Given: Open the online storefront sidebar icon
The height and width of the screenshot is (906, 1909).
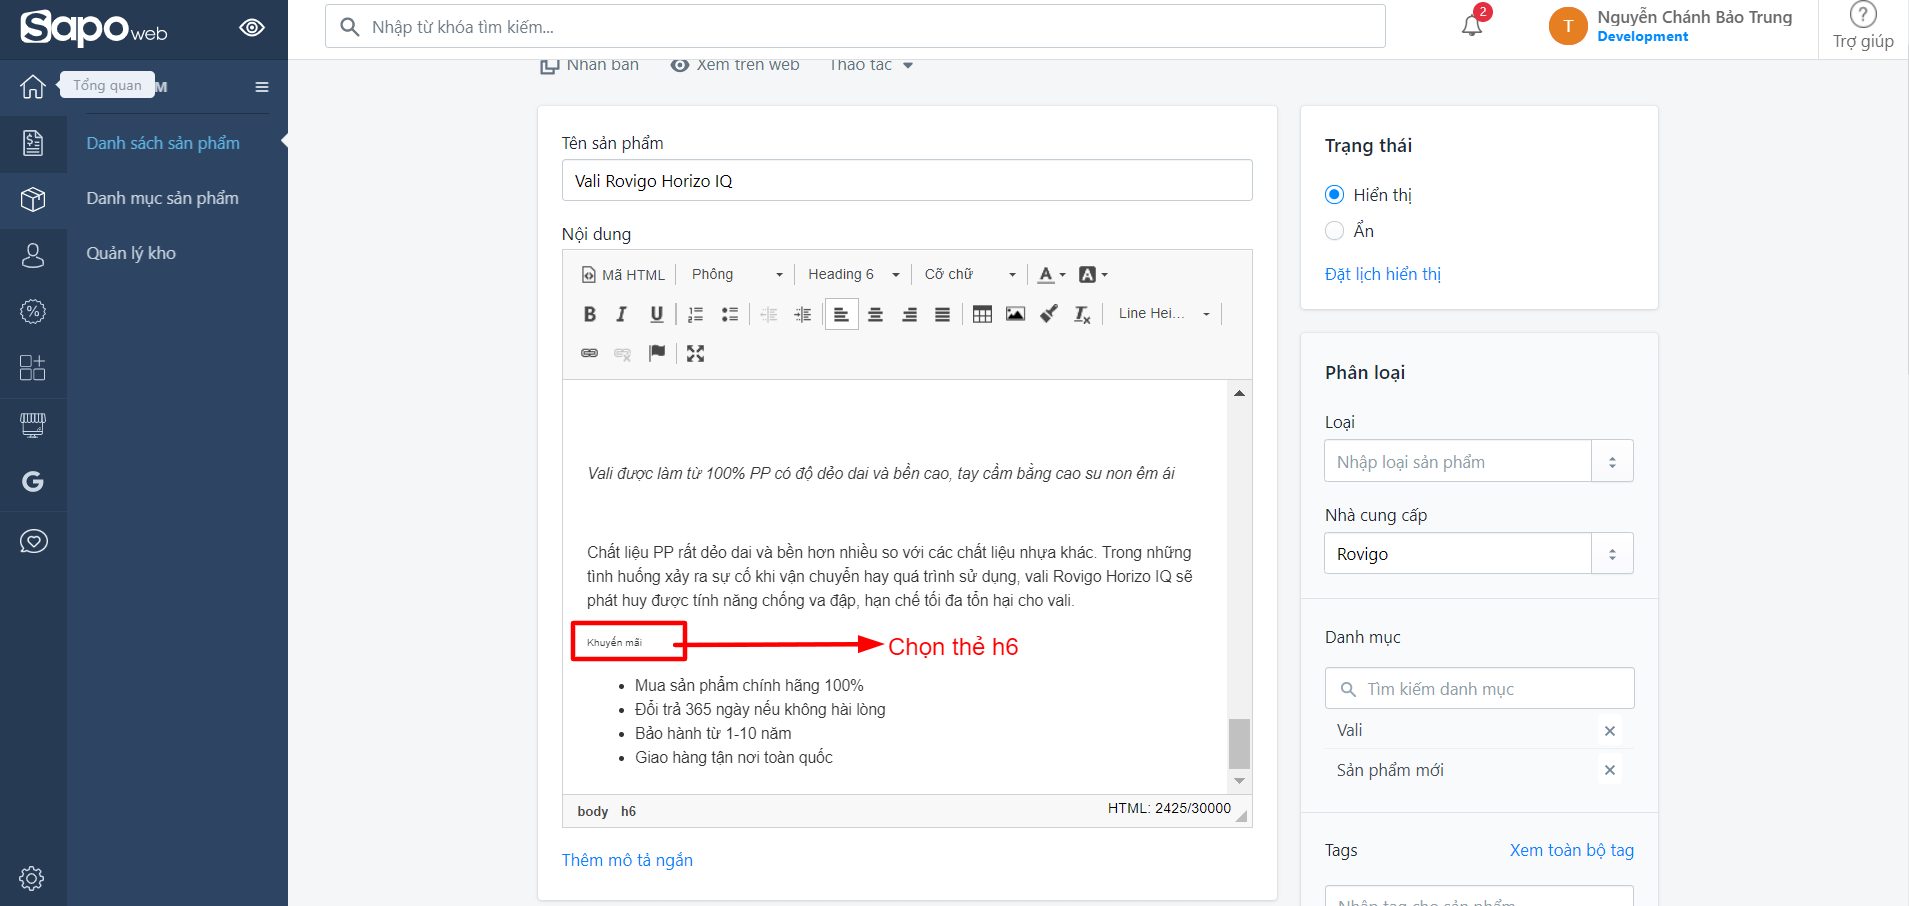Looking at the screenshot, I should click(x=33, y=425).
